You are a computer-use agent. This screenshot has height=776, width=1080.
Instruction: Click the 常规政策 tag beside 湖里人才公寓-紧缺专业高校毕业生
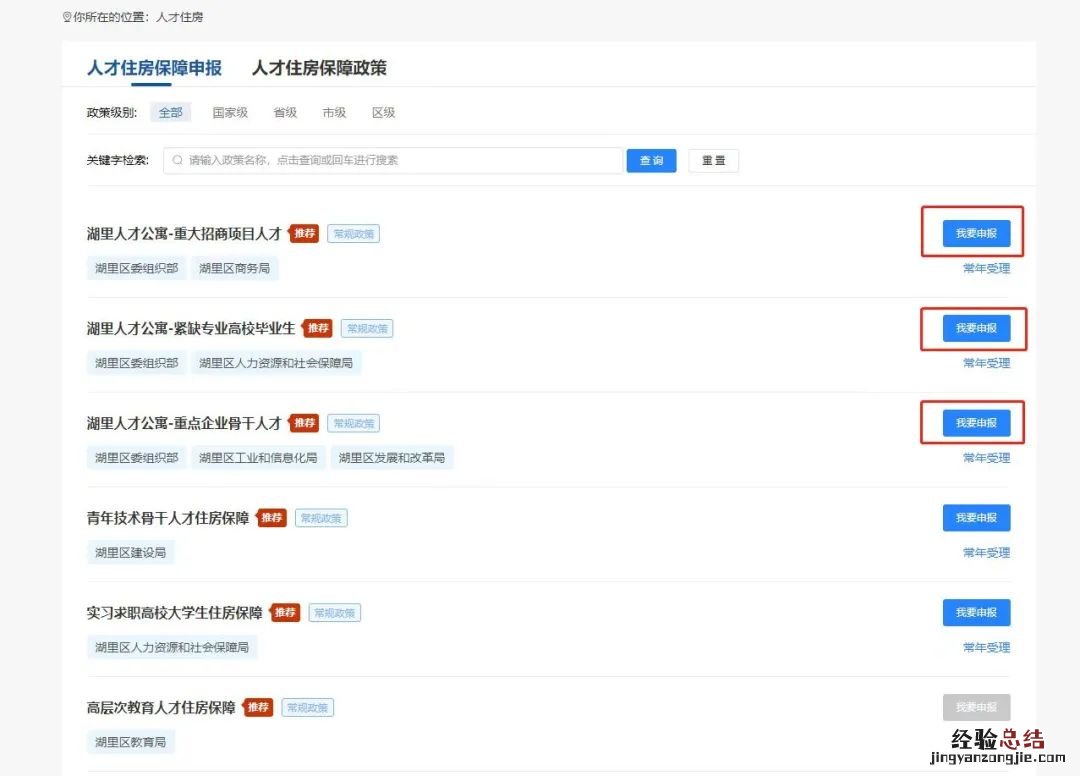coord(366,328)
